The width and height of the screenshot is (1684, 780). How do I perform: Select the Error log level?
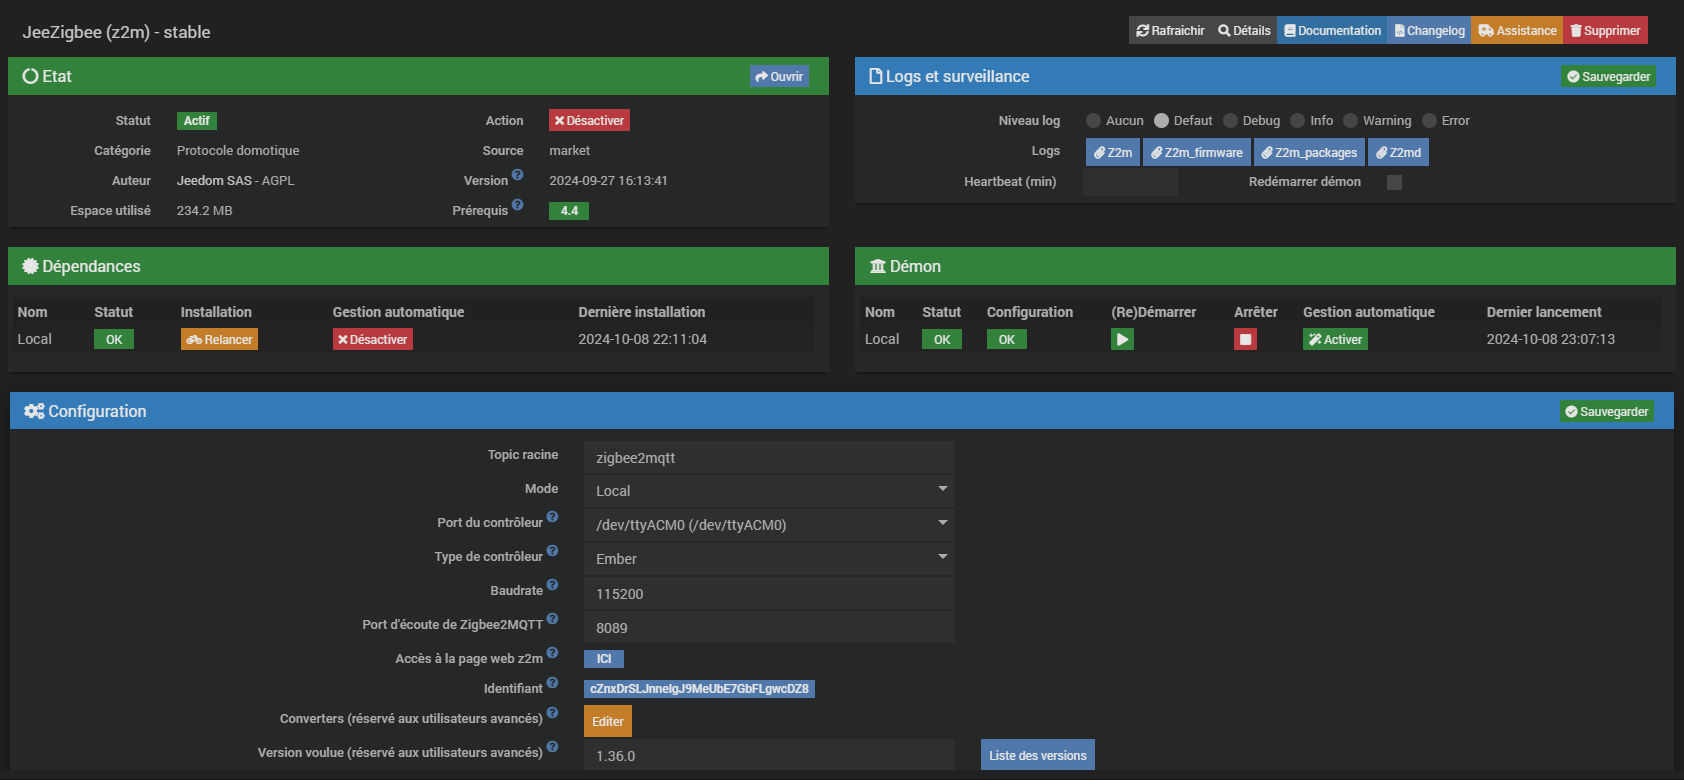pyautogui.click(x=1429, y=120)
